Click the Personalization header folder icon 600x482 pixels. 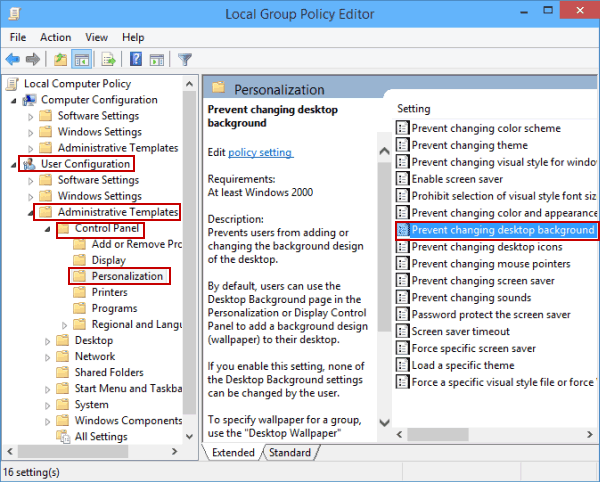pyautogui.click(x=218, y=88)
